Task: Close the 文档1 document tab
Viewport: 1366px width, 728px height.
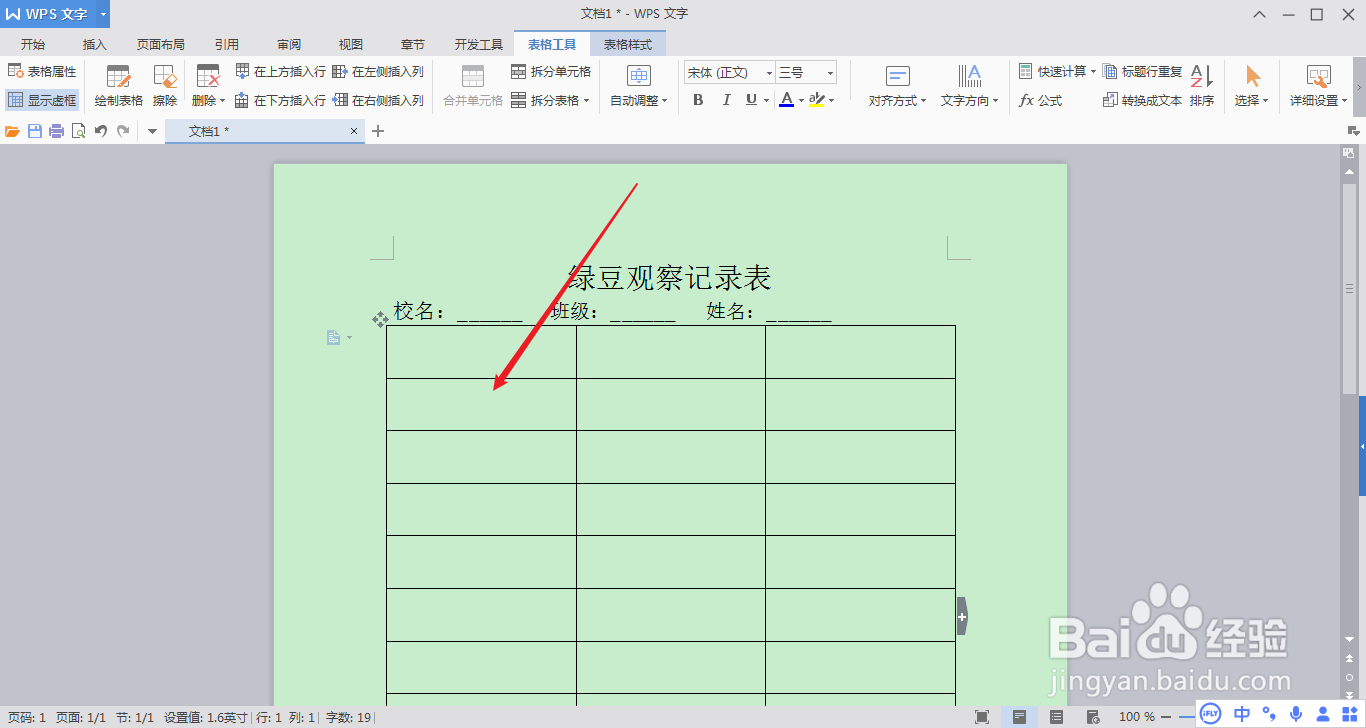Action: (354, 131)
